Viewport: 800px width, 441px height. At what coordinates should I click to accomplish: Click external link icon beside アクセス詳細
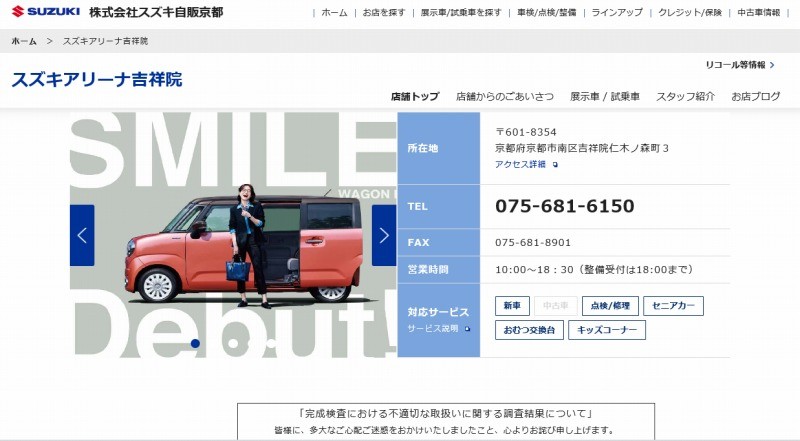tap(555, 165)
